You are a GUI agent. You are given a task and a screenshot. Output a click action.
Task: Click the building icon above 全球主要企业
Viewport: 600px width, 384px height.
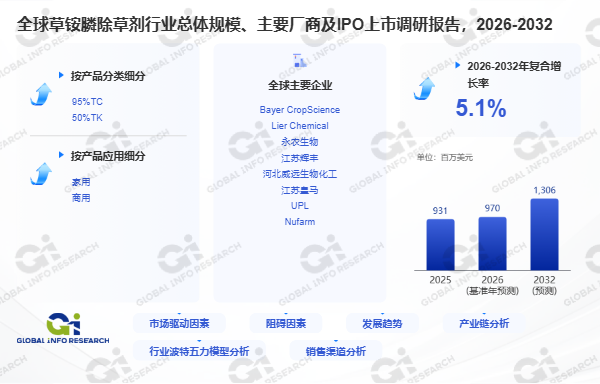[300, 61]
